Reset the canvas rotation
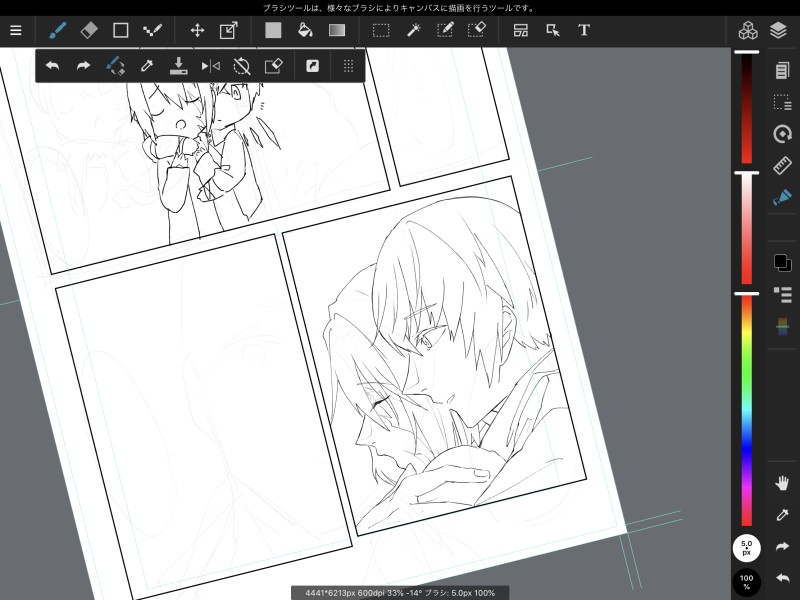 point(242,66)
